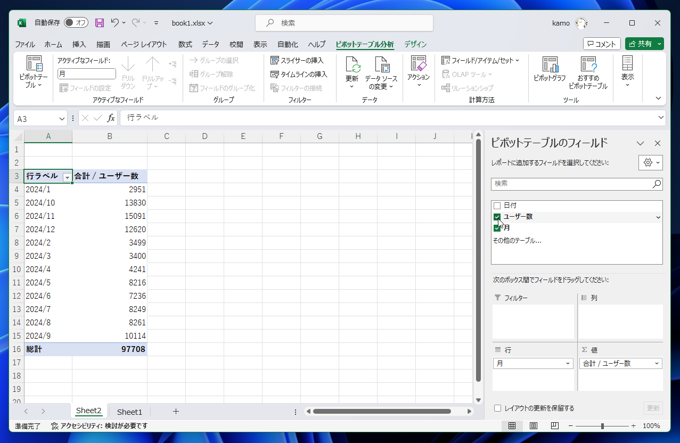Click the Excel app icon
This screenshot has height=443, width=680.
pyautogui.click(x=22, y=23)
